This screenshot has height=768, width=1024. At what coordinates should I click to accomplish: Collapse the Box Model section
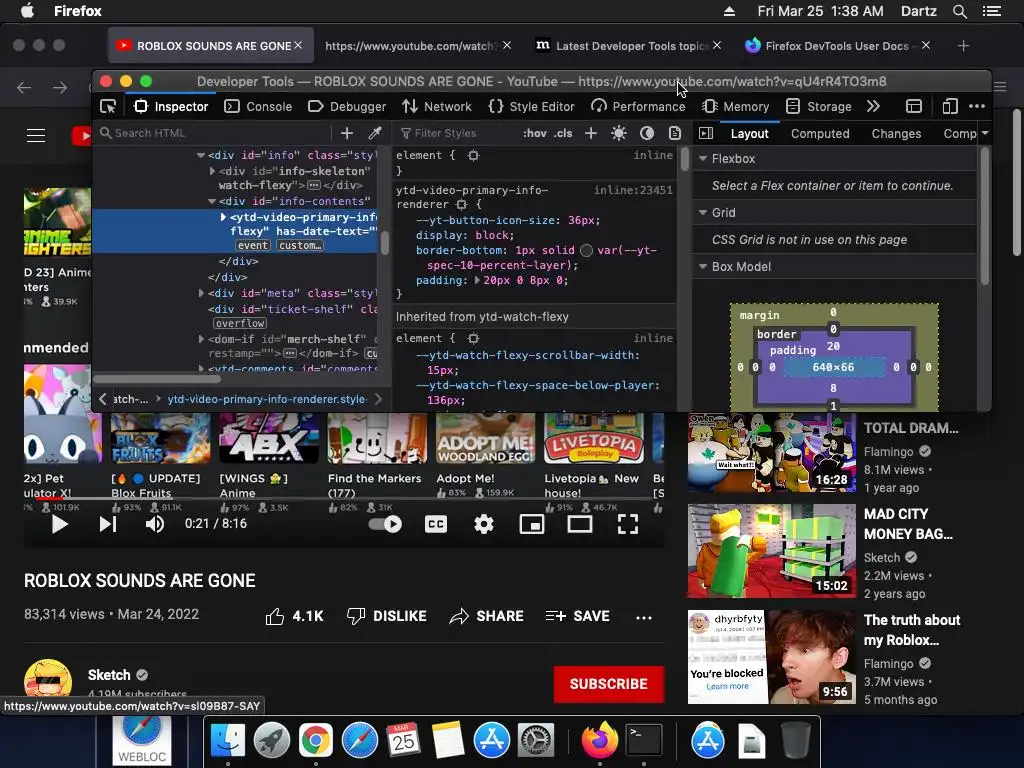[x=703, y=266]
